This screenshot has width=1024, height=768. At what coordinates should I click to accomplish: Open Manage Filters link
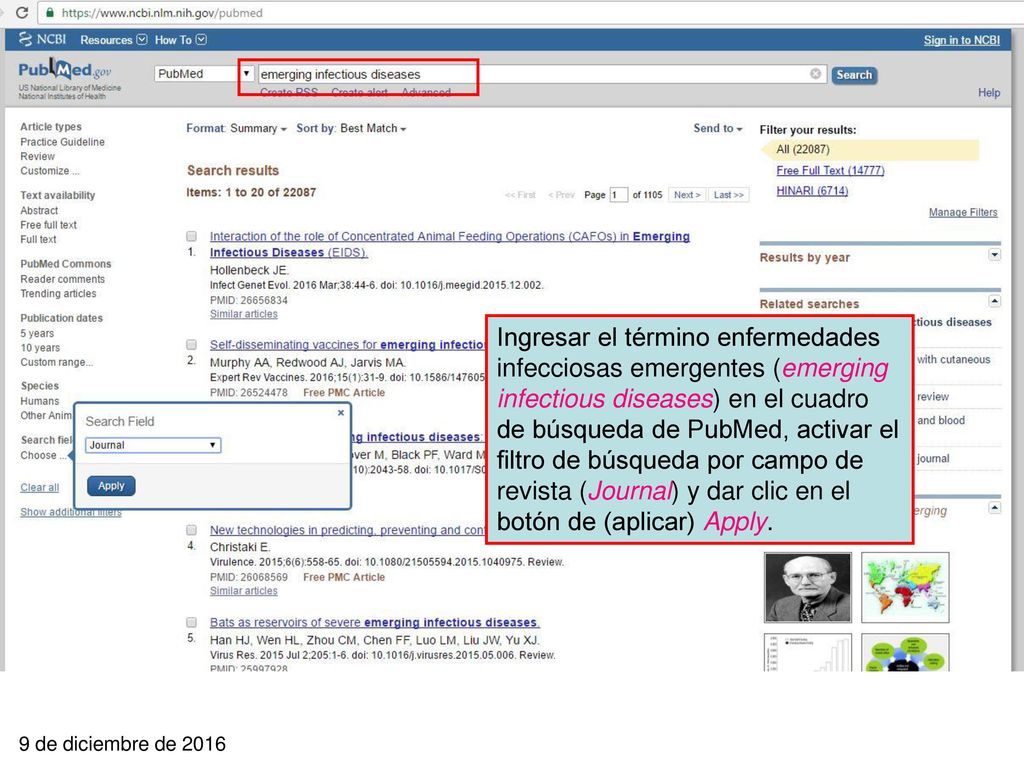tap(963, 212)
